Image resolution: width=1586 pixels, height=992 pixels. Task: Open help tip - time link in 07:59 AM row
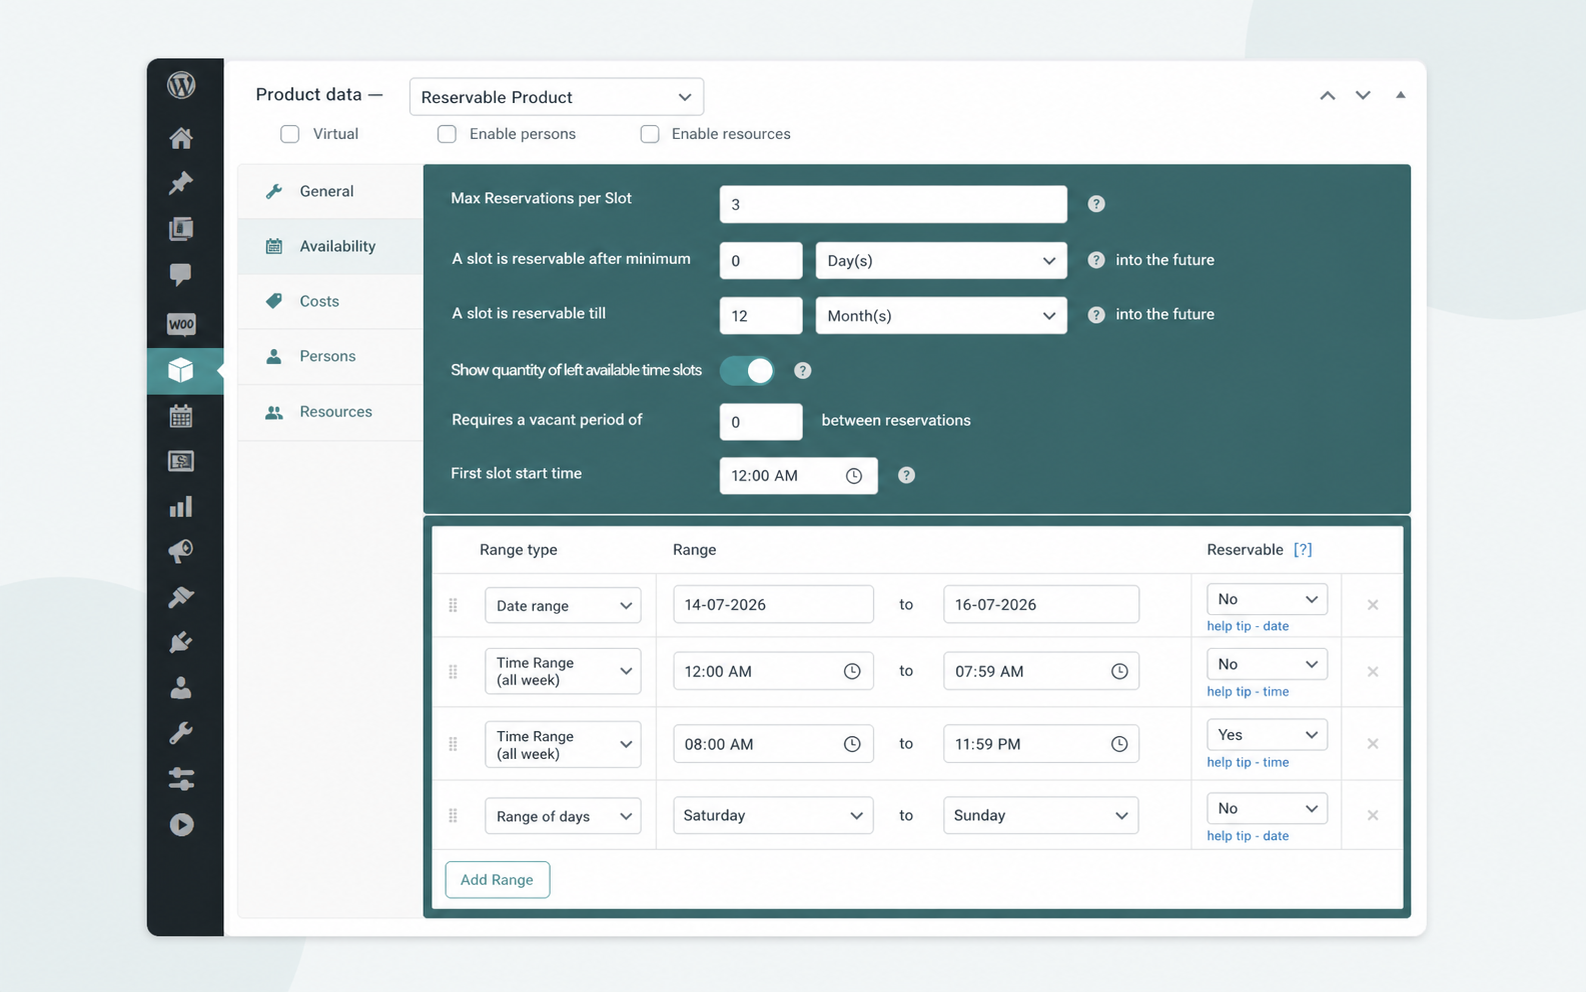pos(1247,692)
